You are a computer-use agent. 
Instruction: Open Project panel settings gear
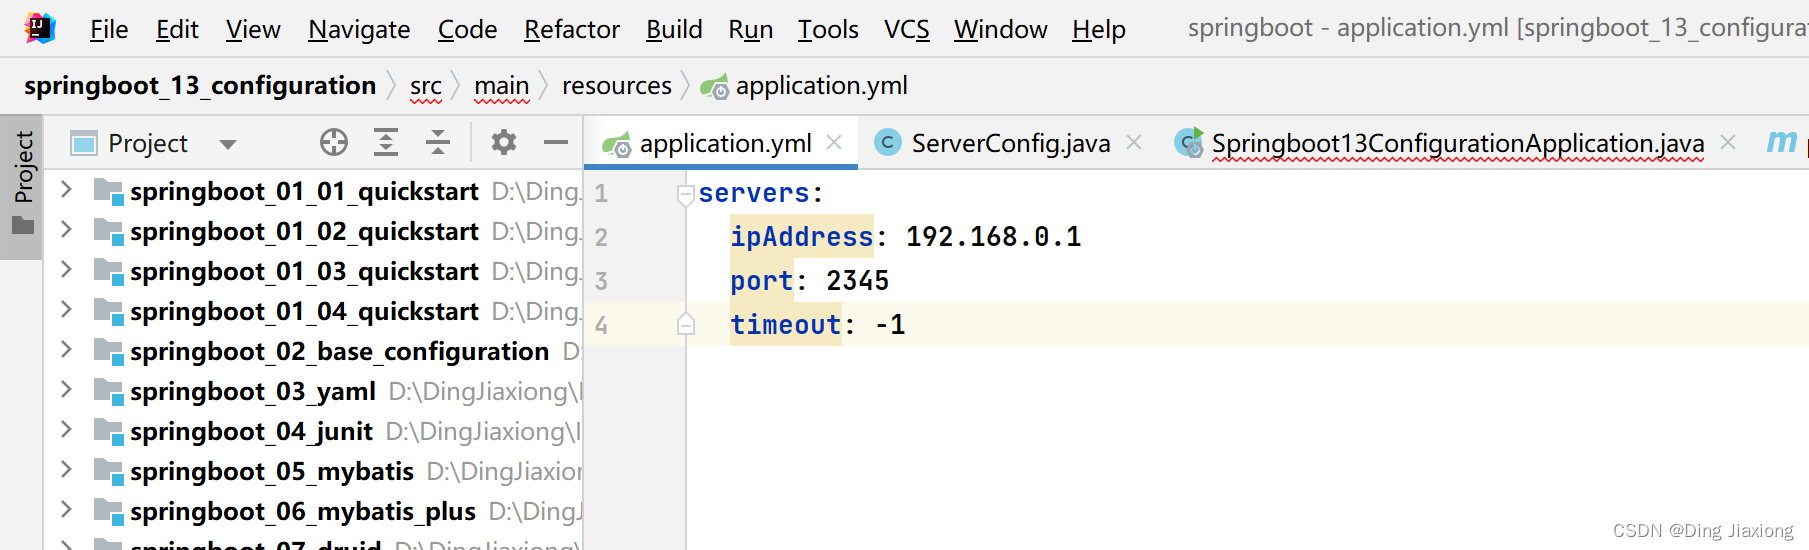[x=504, y=143]
